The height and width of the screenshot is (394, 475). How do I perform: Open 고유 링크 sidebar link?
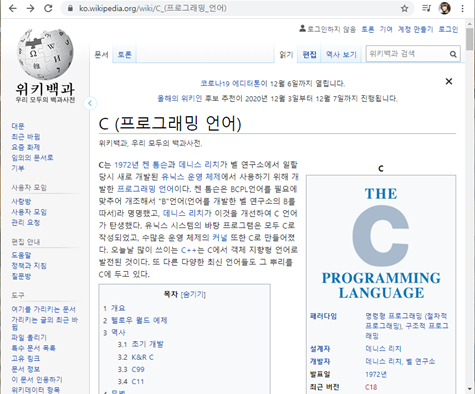point(26,358)
